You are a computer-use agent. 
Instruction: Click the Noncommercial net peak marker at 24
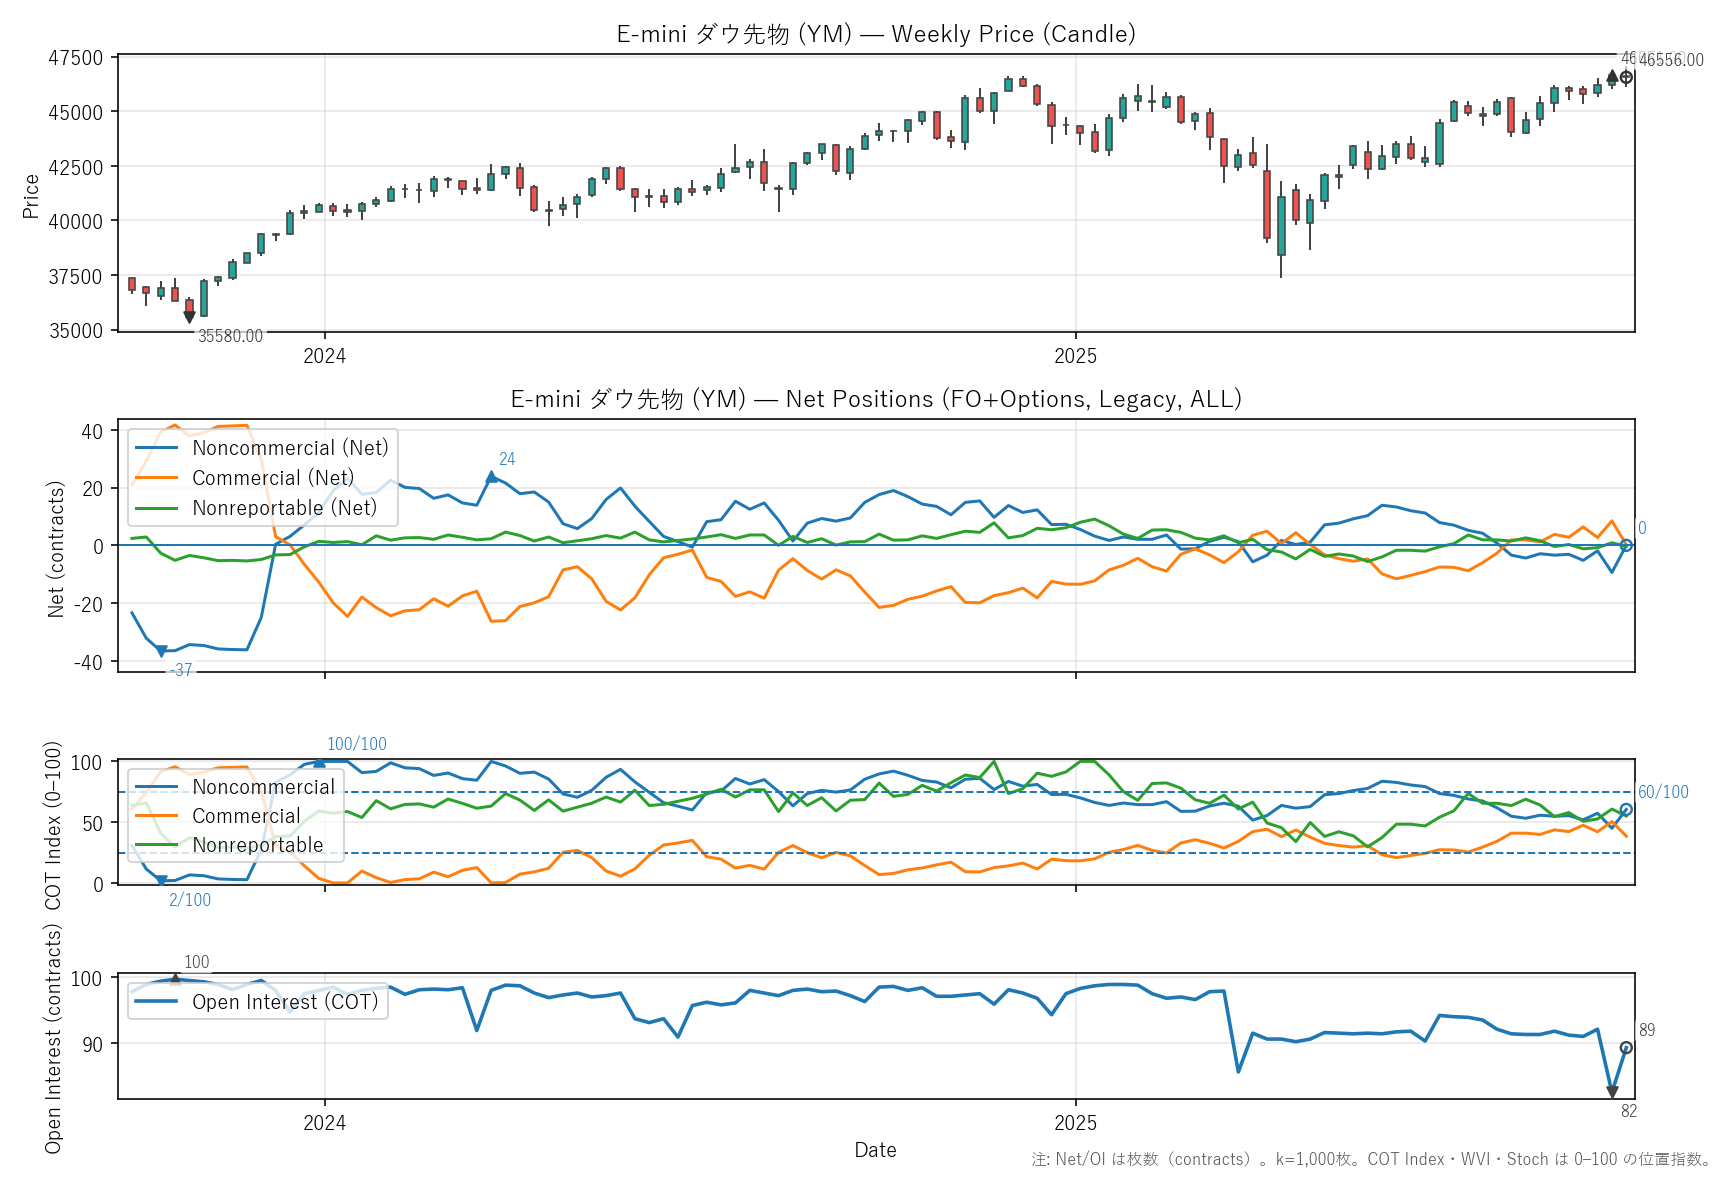coord(491,478)
